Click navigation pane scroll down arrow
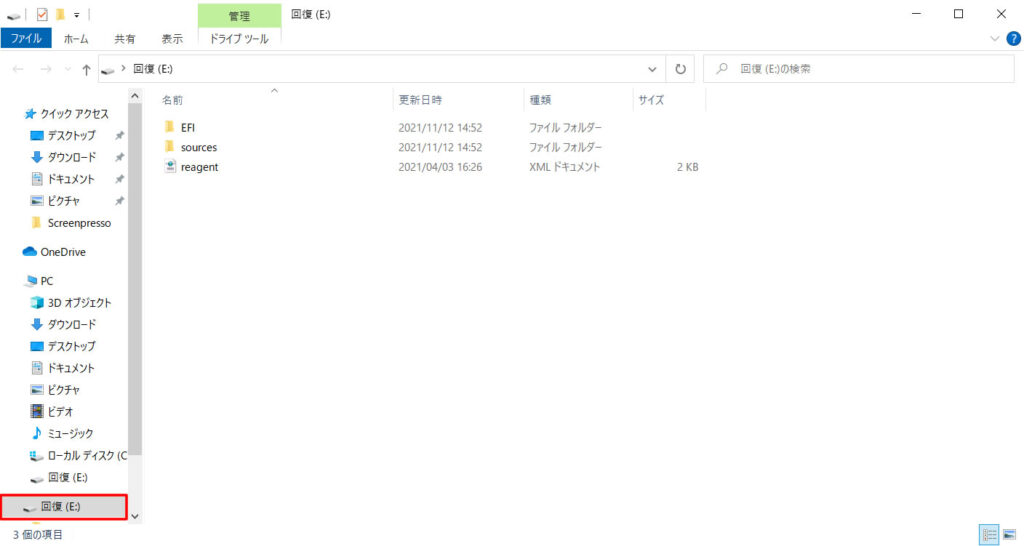The height and width of the screenshot is (546, 1024). (135, 516)
